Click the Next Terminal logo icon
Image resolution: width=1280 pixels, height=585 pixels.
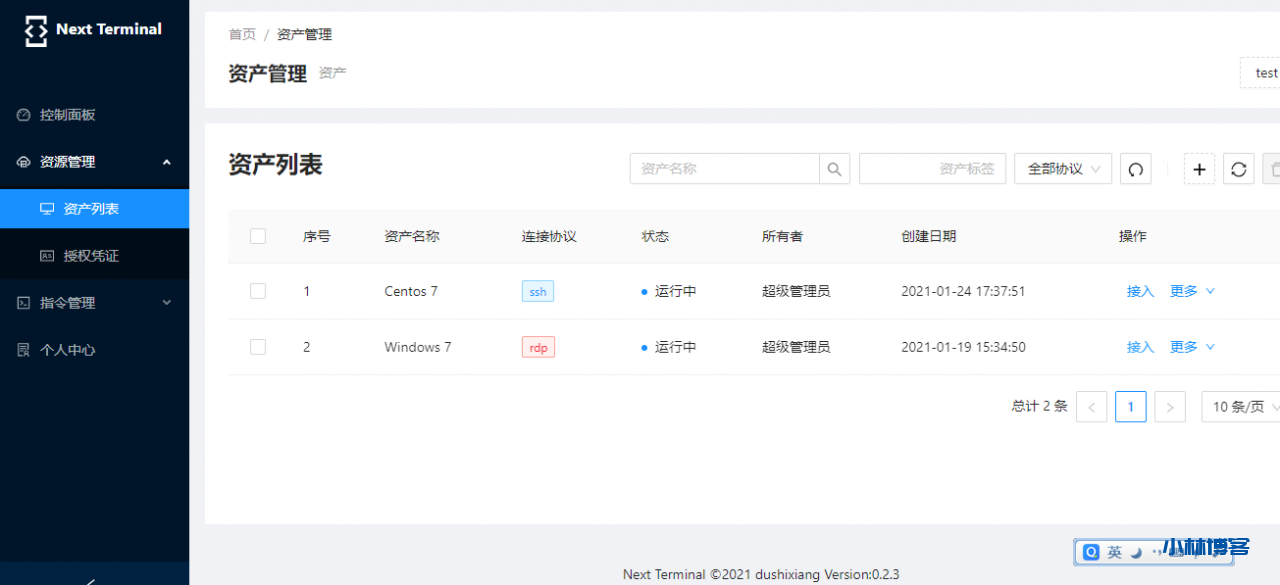(36, 30)
